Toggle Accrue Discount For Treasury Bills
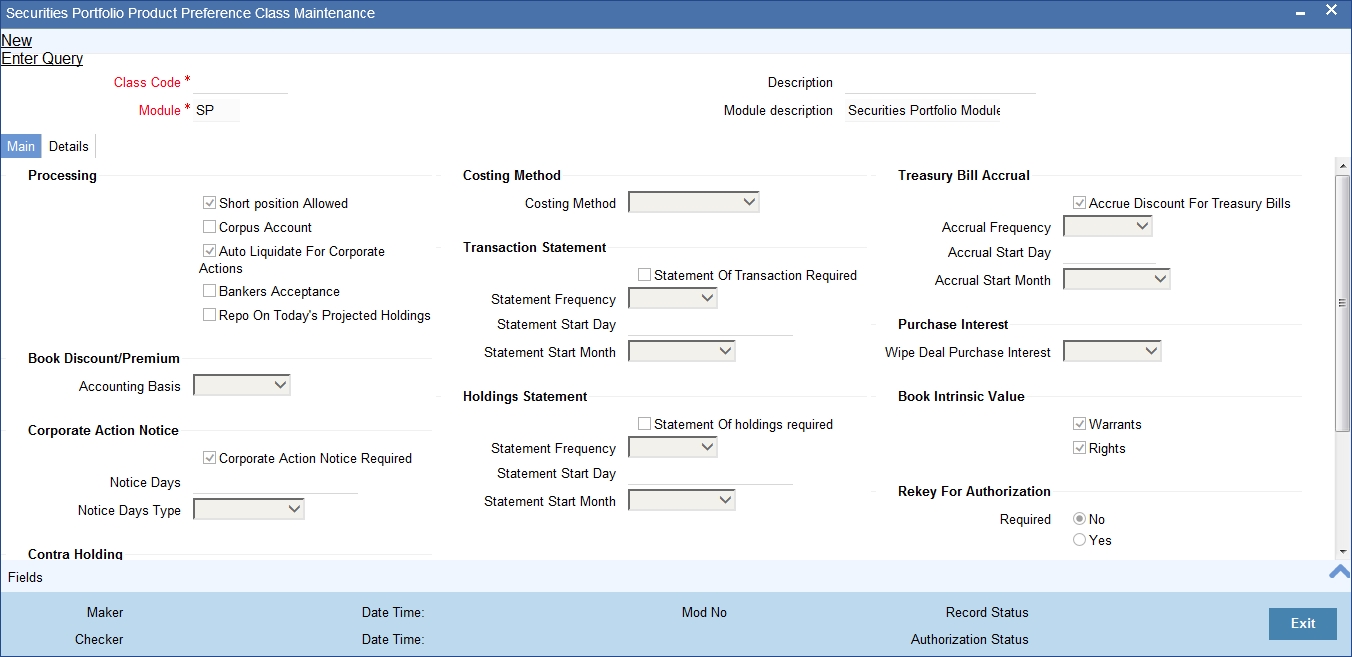The width and height of the screenshot is (1352, 657). click(1079, 203)
